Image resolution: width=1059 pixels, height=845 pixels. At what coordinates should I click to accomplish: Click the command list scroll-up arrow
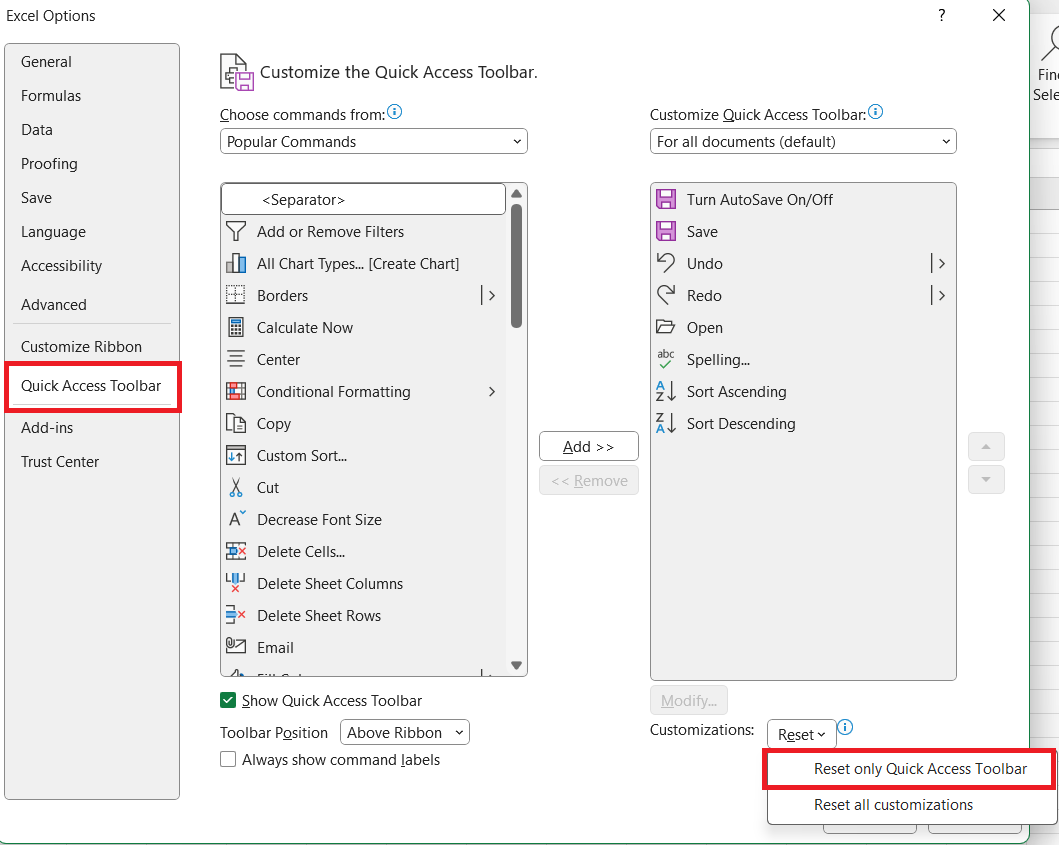[517, 194]
